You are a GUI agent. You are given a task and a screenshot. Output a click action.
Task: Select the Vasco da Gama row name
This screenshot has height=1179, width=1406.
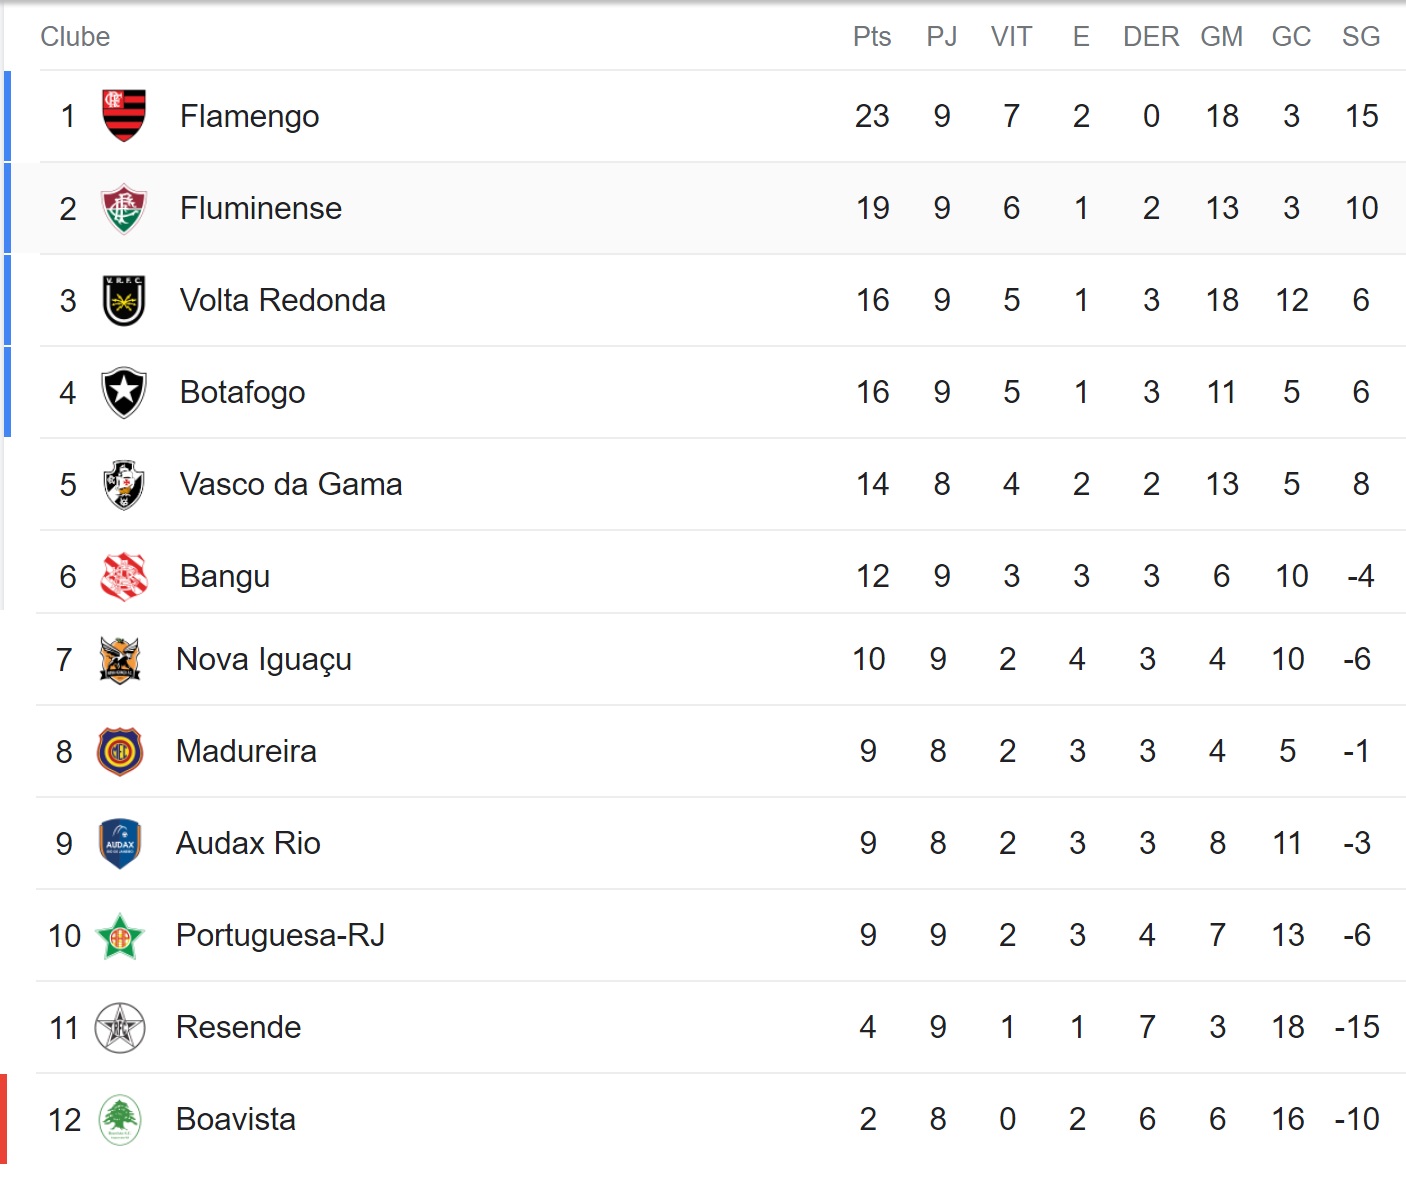click(291, 484)
